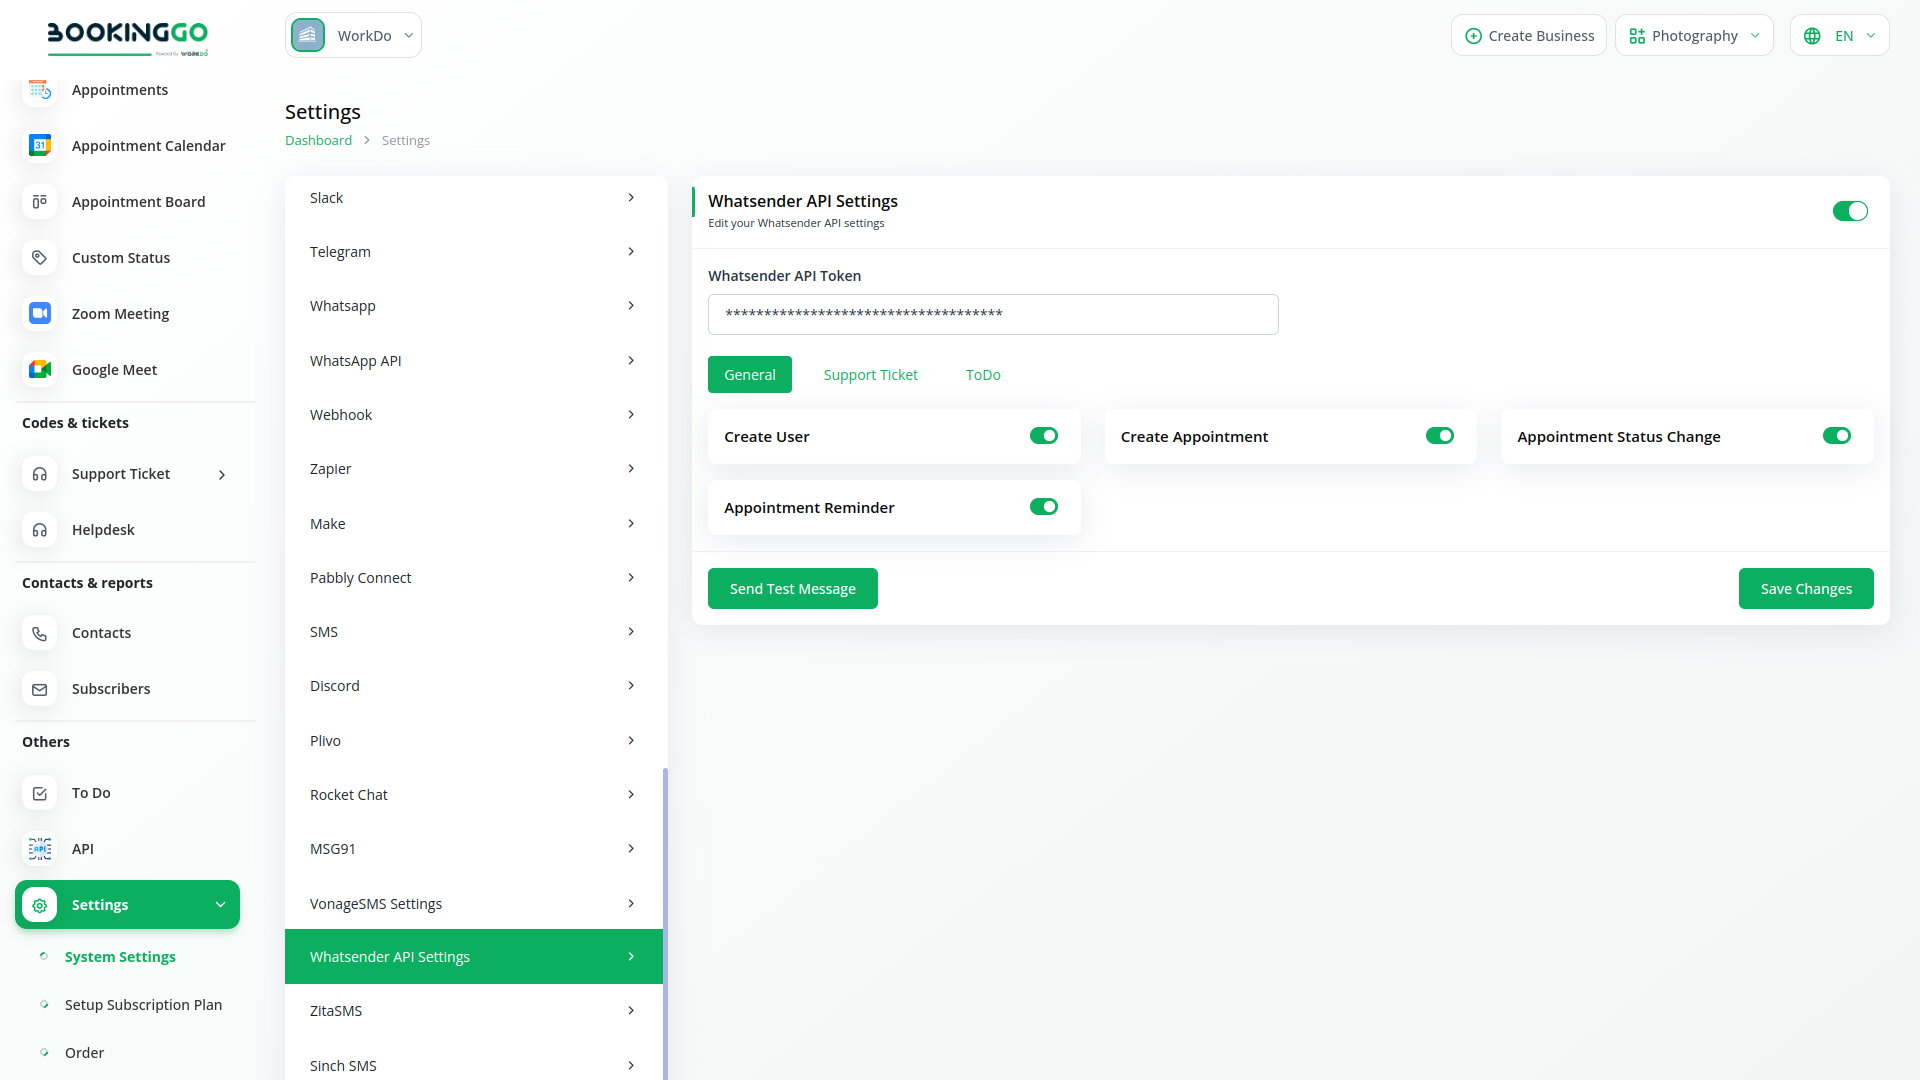Open the WorkDo workspace dropdown
Image resolution: width=1920 pixels, height=1080 pixels.
coord(353,36)
